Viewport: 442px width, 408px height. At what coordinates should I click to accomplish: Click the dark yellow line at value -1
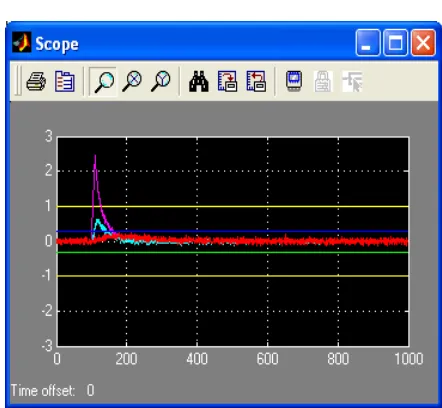(233, 276)
